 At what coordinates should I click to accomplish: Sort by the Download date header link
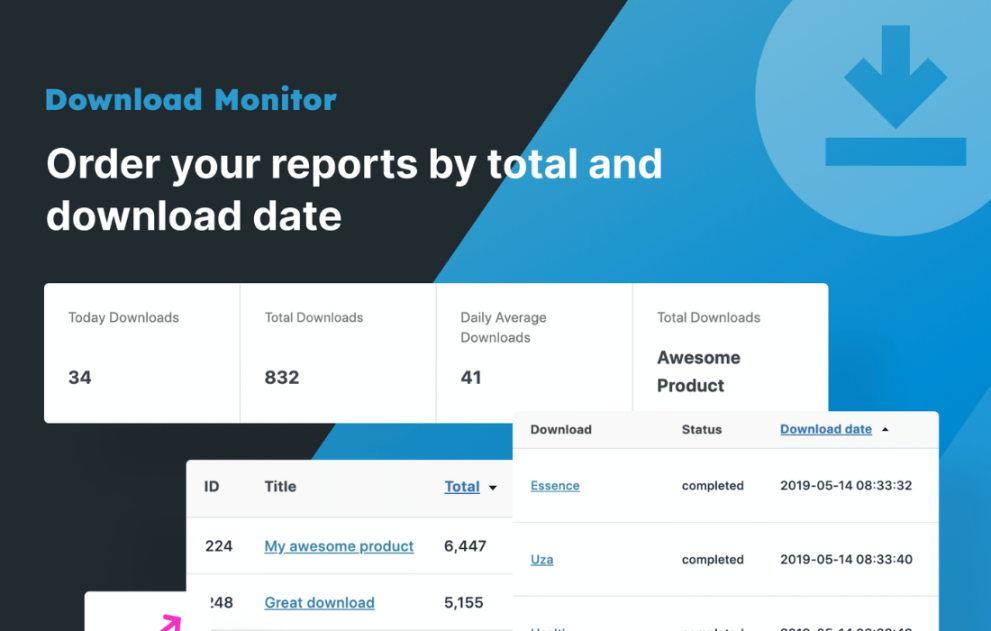[x=825, y=429]
